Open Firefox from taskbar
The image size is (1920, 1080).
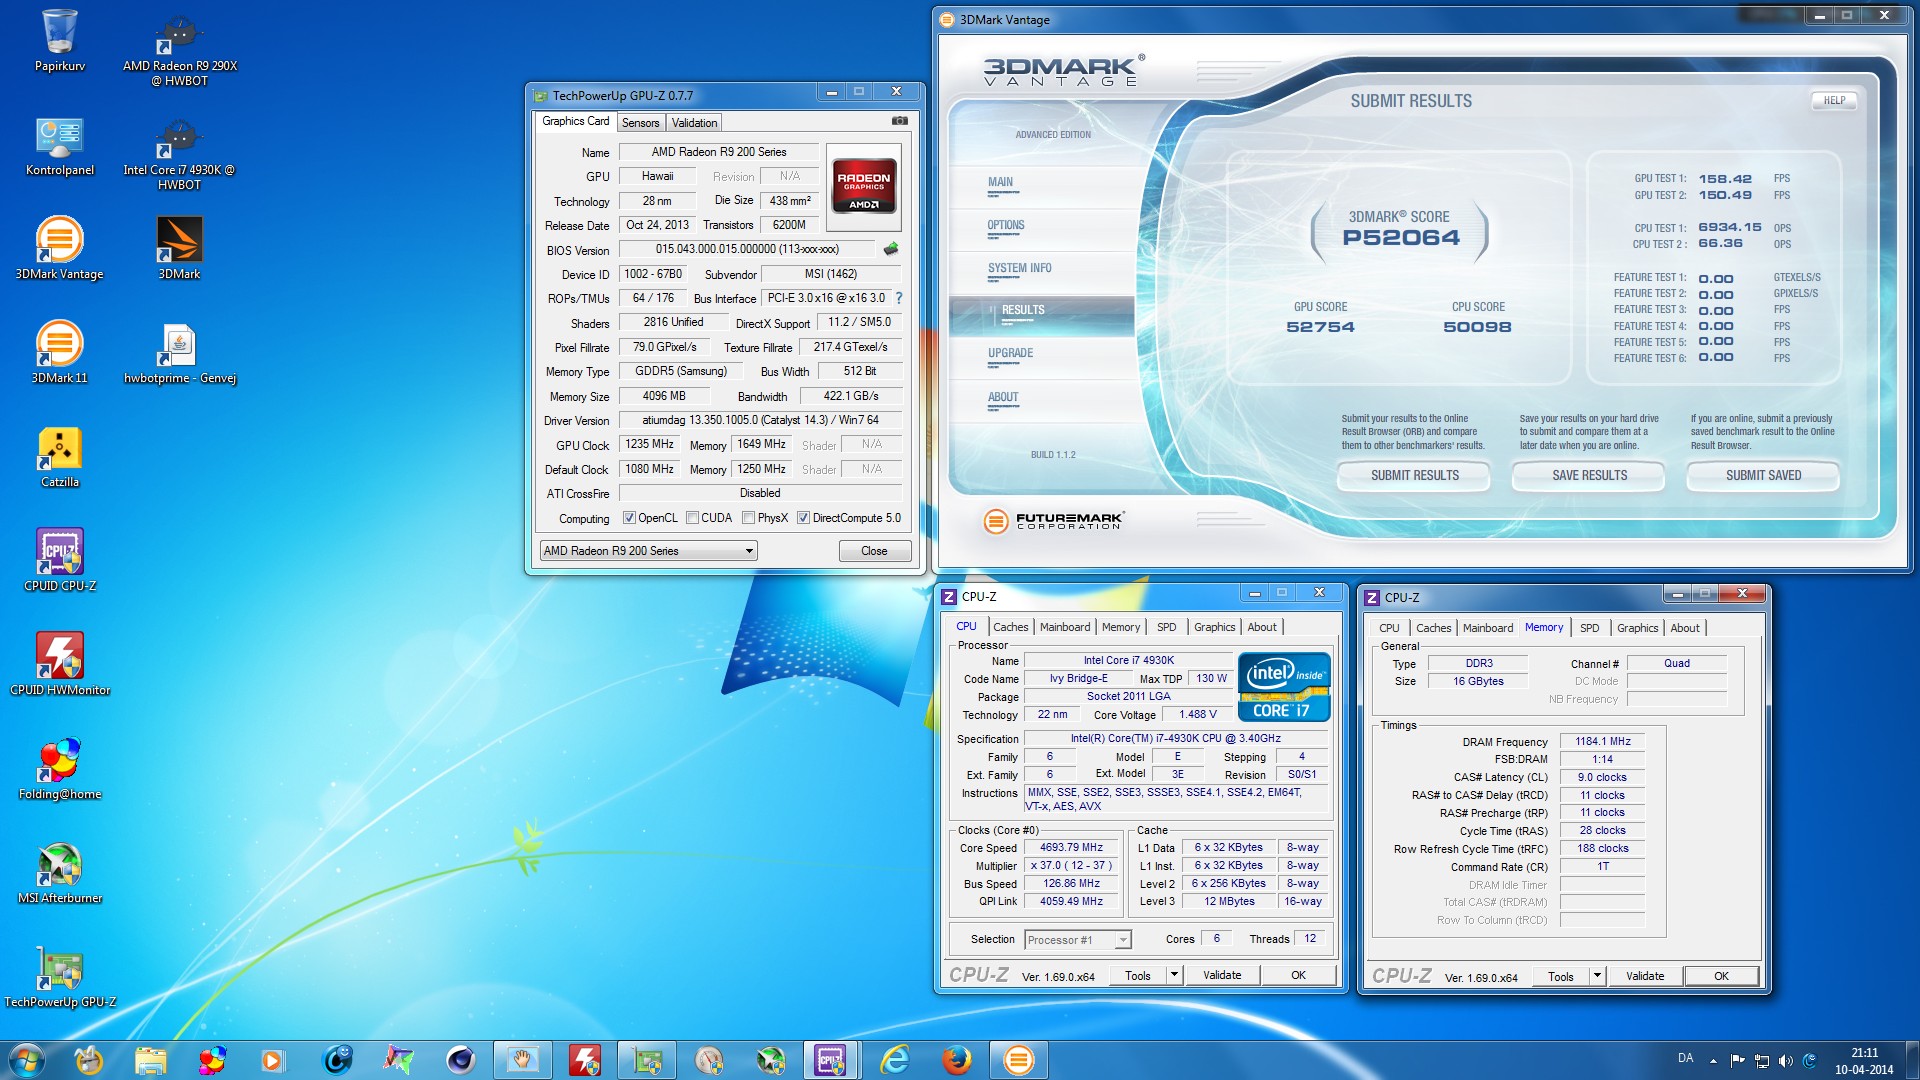(x=957, y=1059)
